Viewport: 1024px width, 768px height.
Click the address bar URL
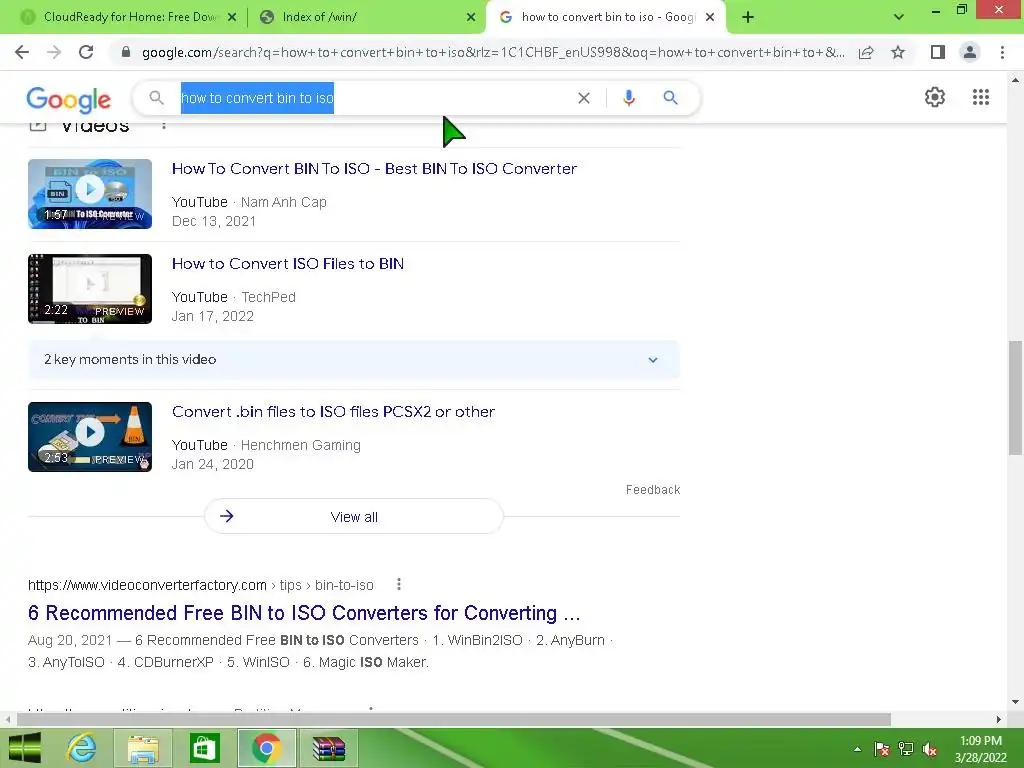pos(493,52)
